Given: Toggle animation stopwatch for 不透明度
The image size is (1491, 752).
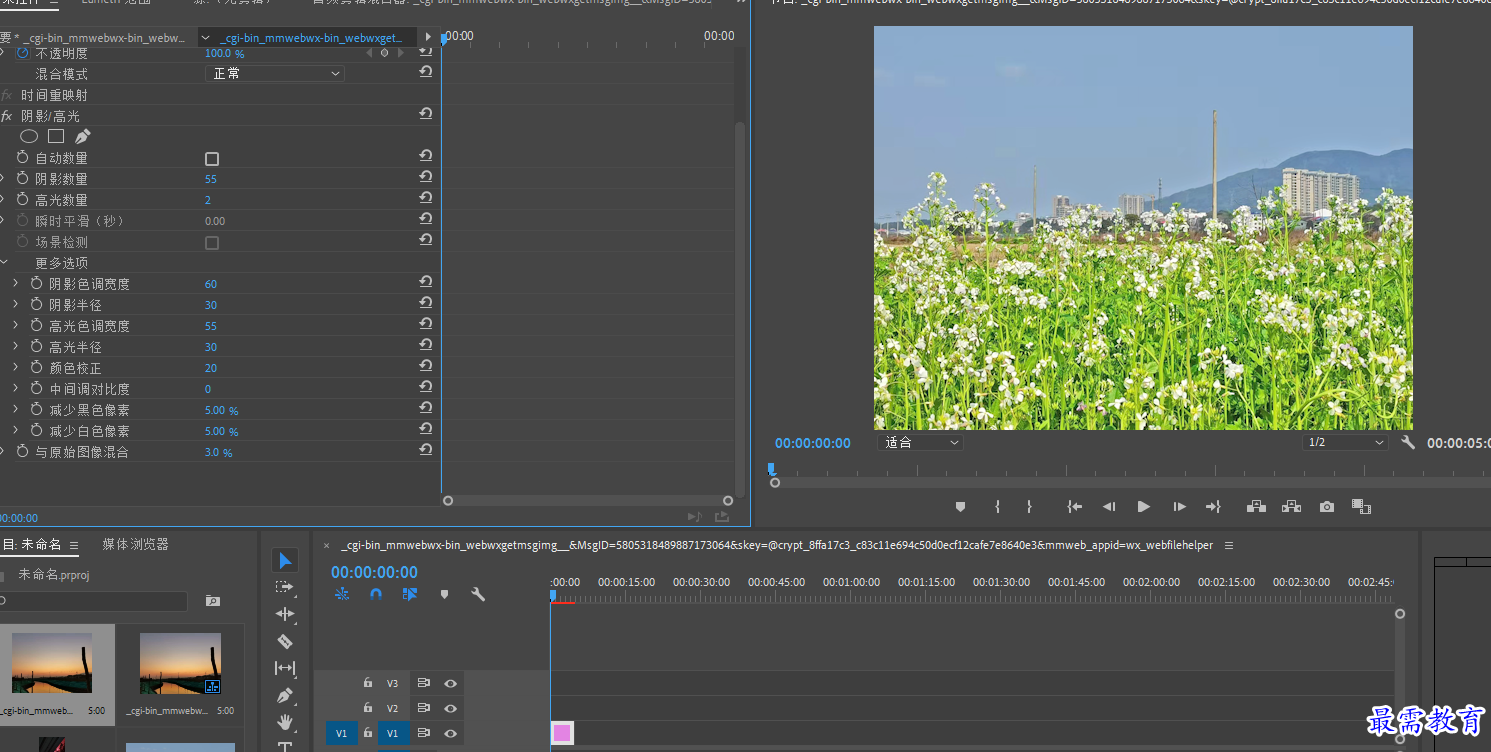Looking at the screenshot, I should [23, 52].
